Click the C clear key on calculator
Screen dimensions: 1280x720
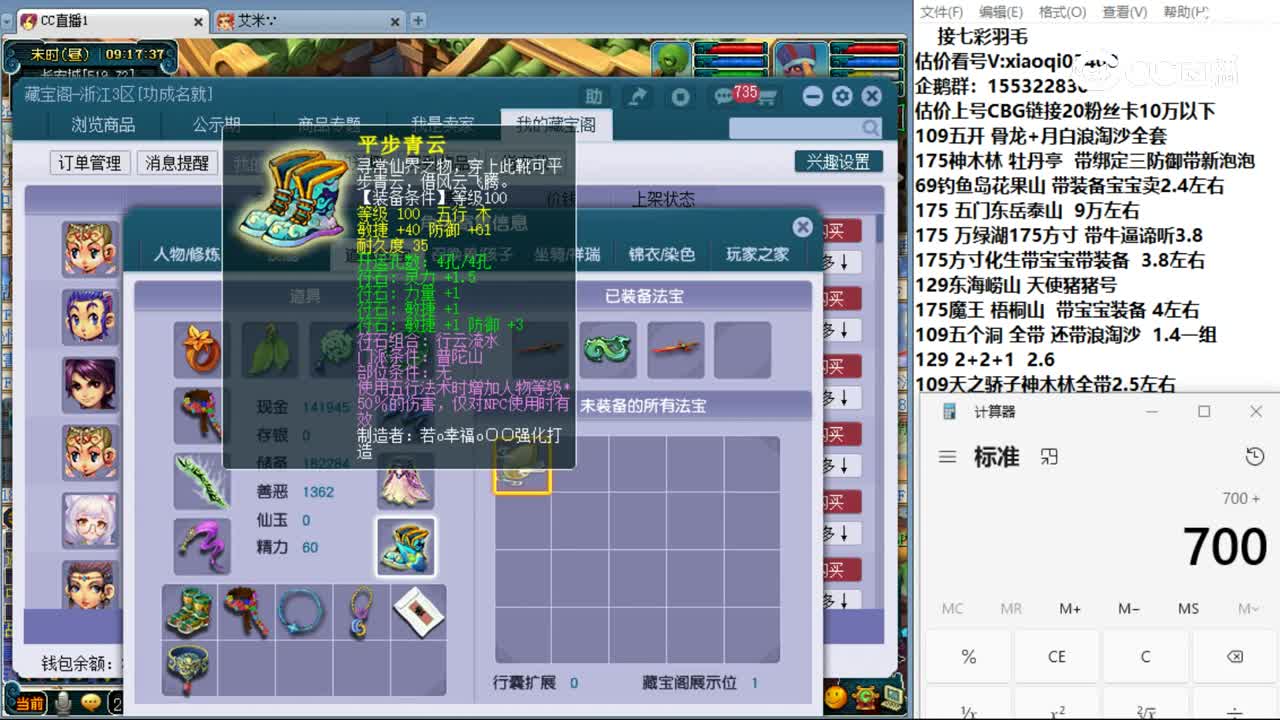point(1145,657)
